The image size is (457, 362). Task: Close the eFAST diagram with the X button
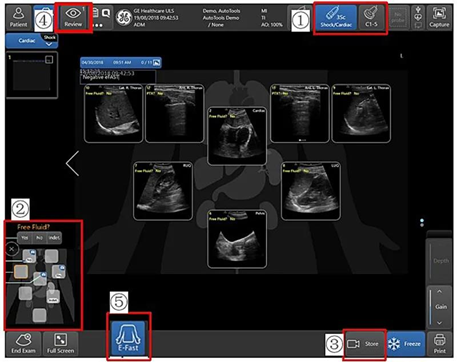click(x=12, y=249)
